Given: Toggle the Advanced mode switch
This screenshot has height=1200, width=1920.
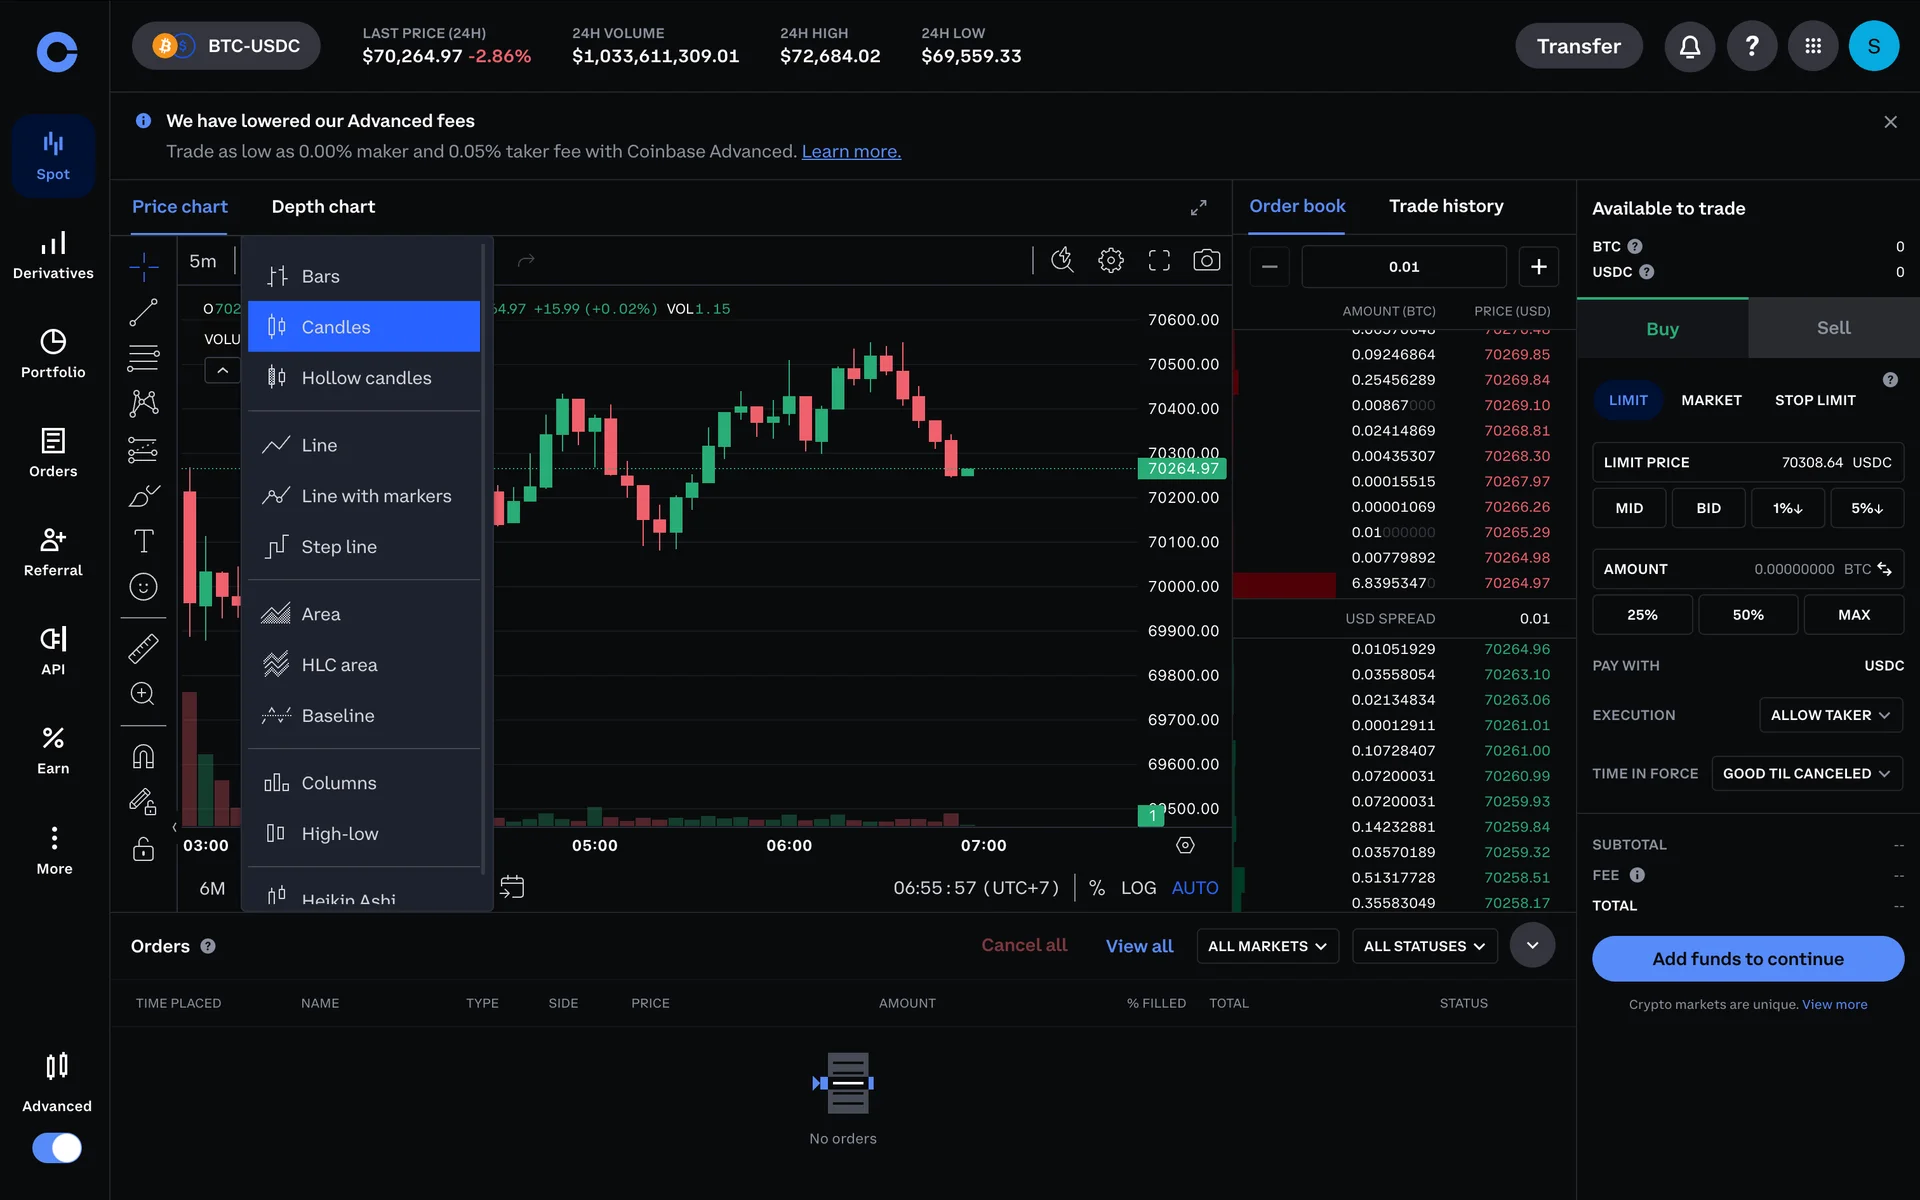Looking at the screenshot, I should click(x=57, y=1147).
